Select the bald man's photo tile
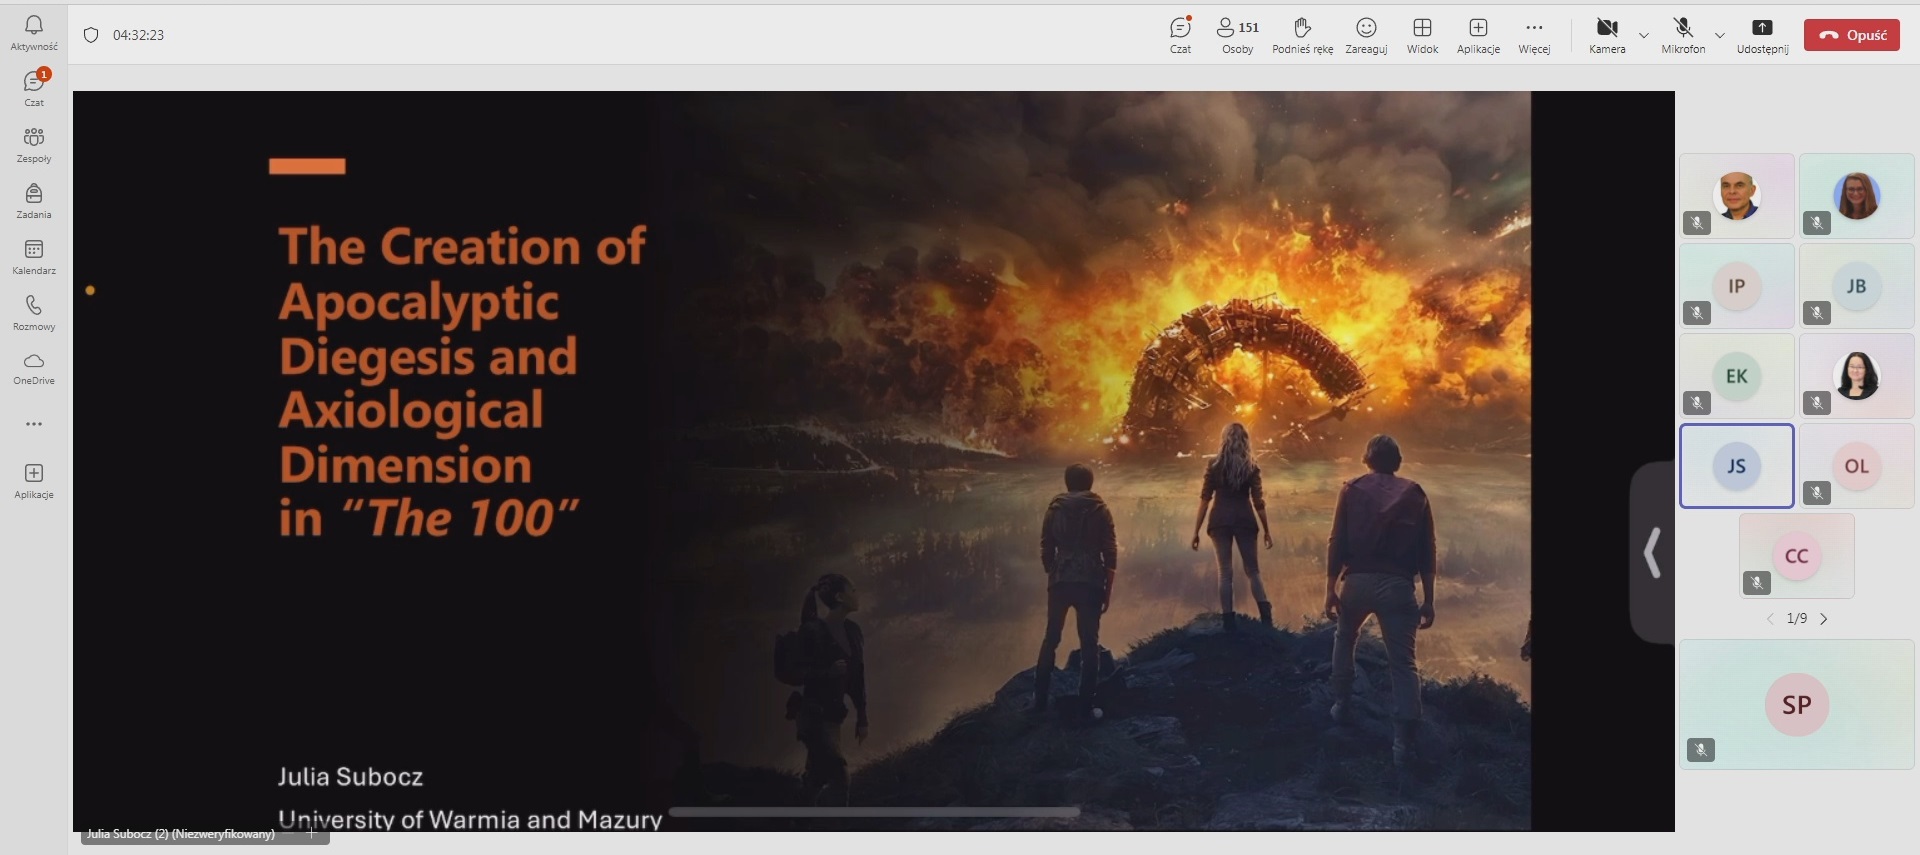Image resolution: width=1920 pixels, height=855 pixels. coord(1737,196)
